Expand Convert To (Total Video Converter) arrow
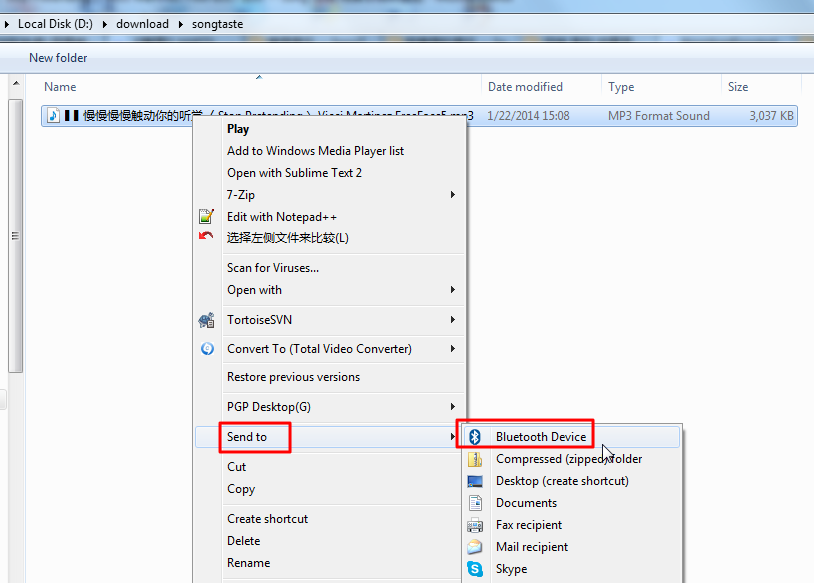The height and width of the screenshot is (583, 814). click(453, 349)
